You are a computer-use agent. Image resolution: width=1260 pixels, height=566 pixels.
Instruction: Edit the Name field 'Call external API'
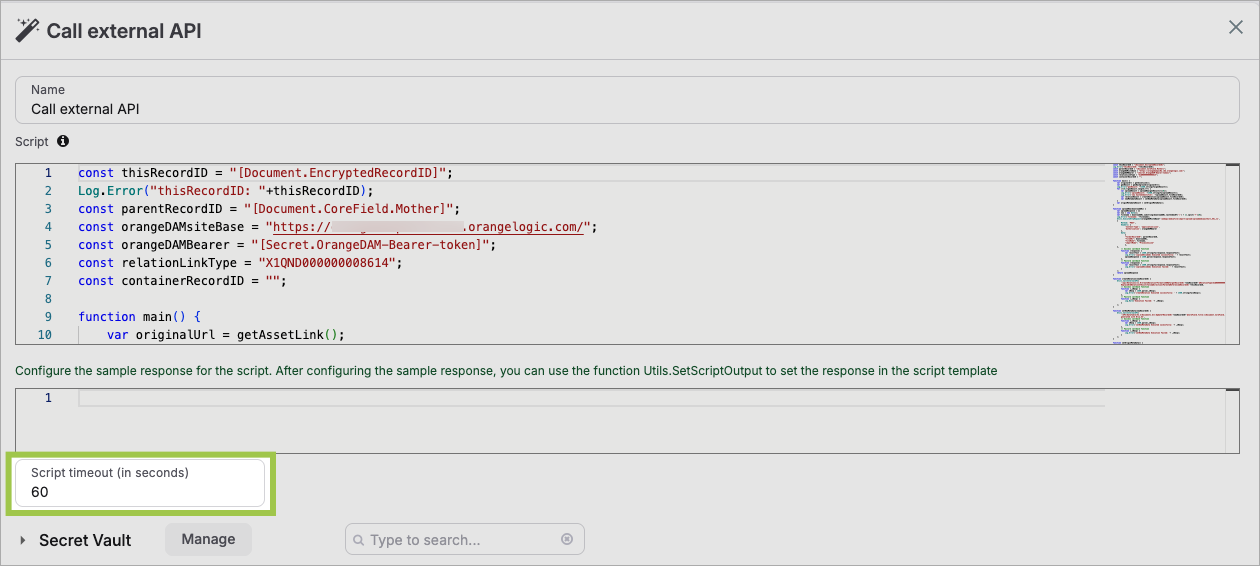click(627, 100)
